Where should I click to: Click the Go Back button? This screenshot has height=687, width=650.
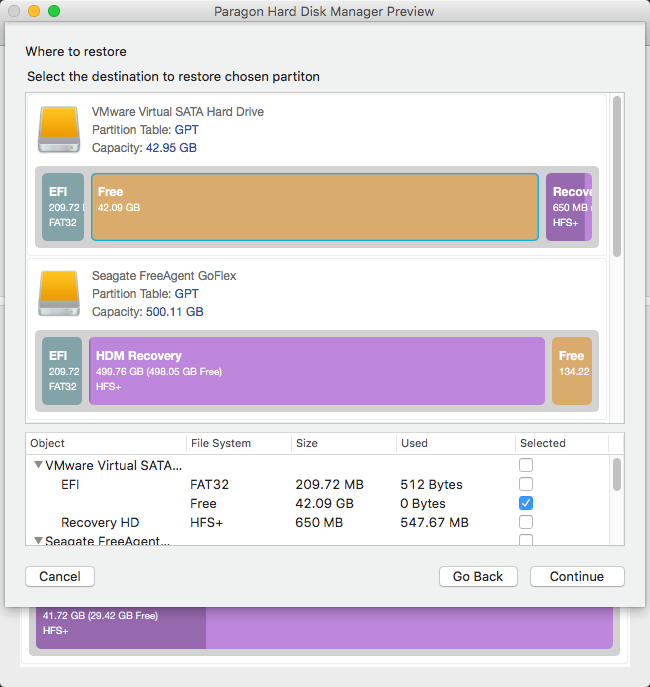tap(478, 577)
